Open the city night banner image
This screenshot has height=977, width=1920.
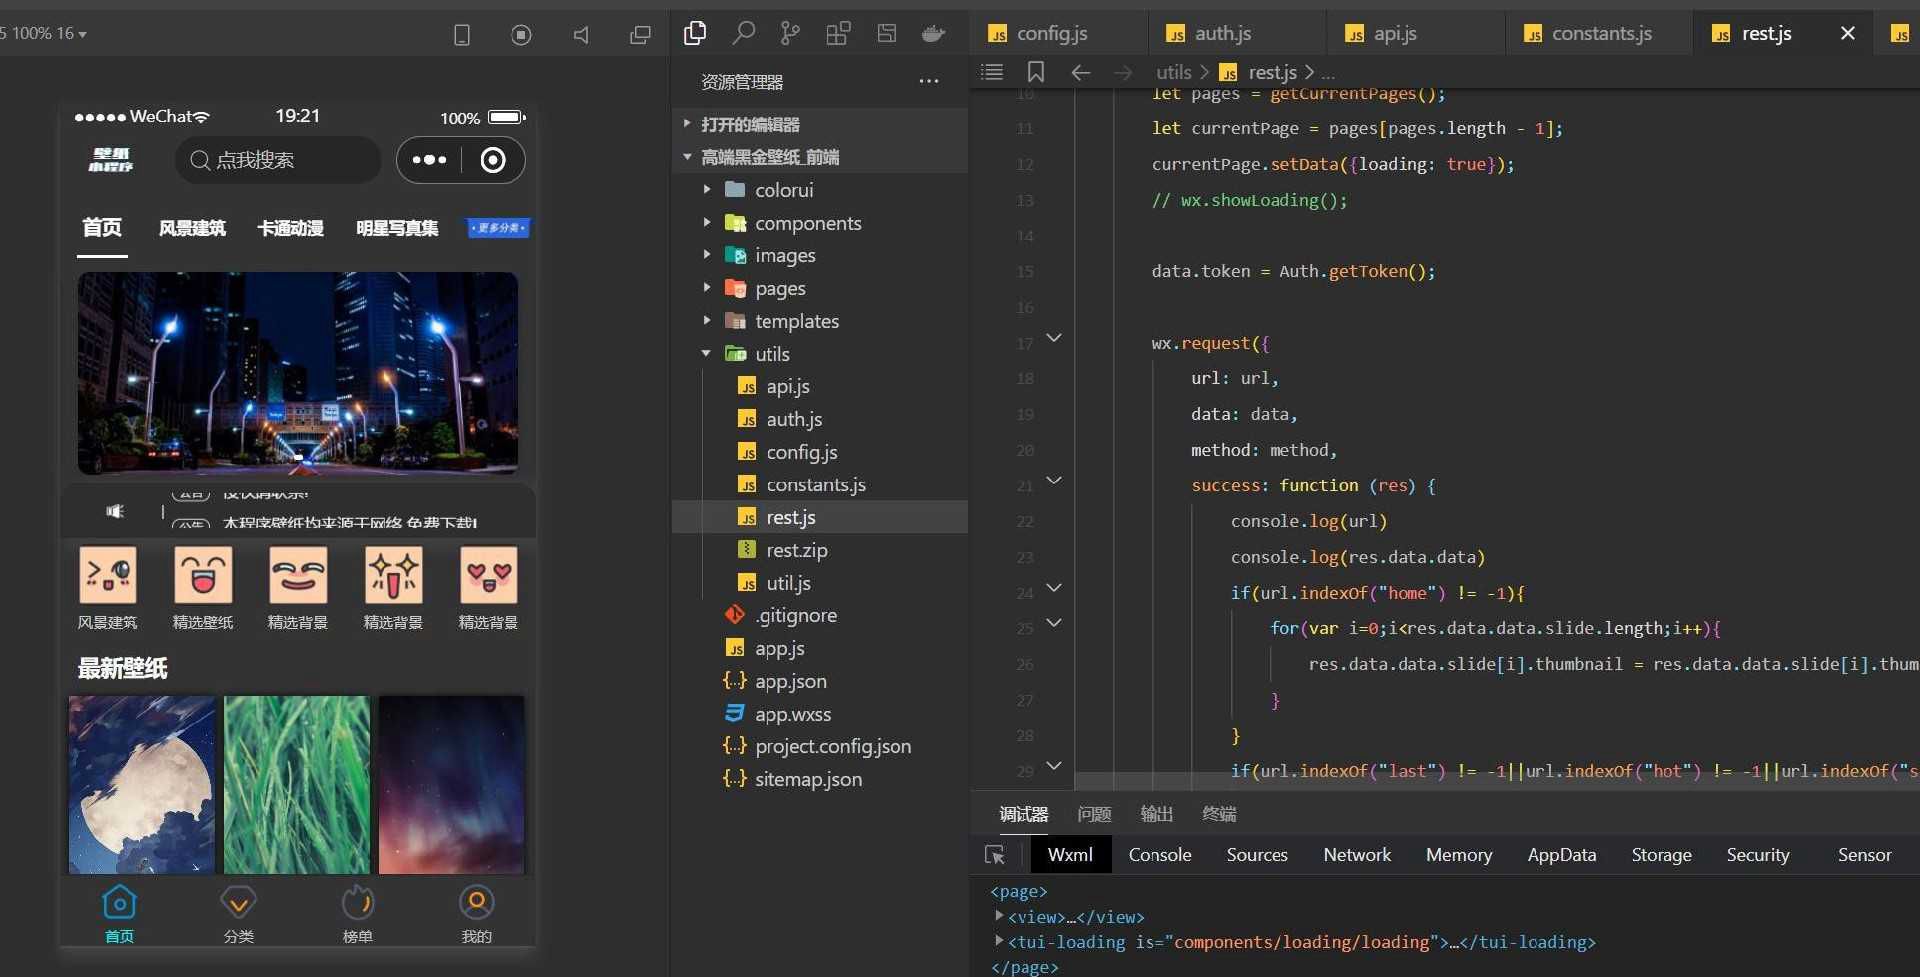298,373
